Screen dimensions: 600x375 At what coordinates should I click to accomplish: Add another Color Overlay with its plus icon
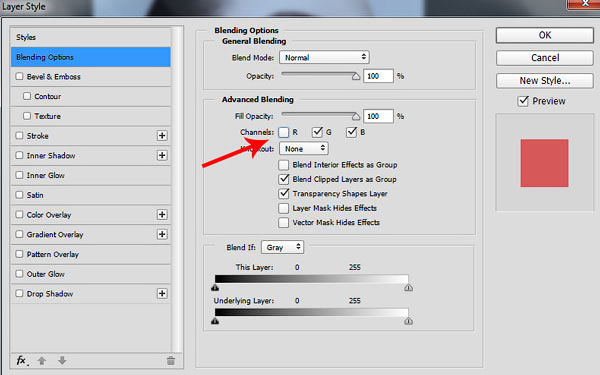(x=162, y=215)
